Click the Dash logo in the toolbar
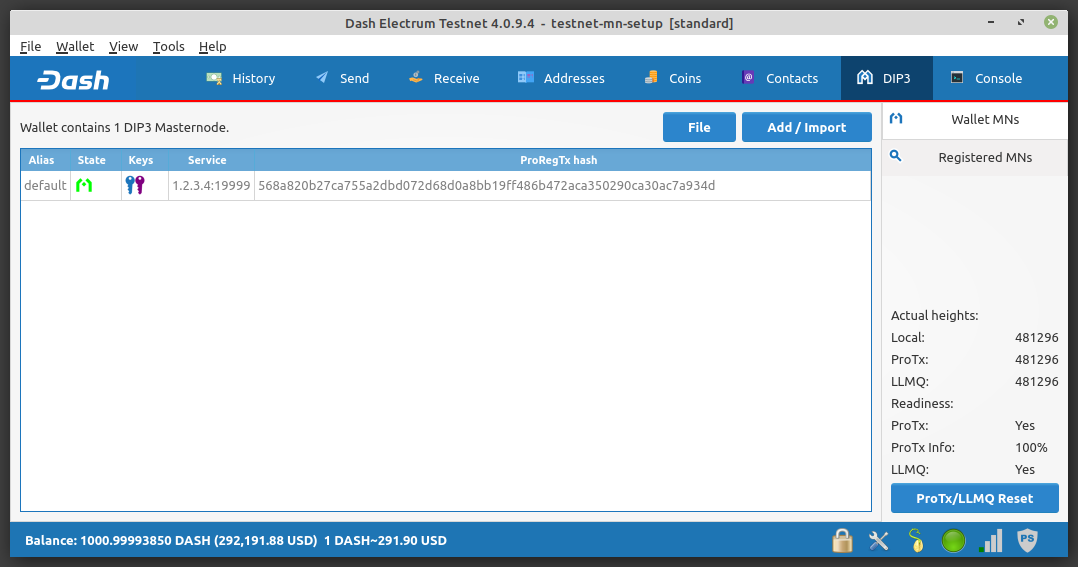 coord(73,79)
